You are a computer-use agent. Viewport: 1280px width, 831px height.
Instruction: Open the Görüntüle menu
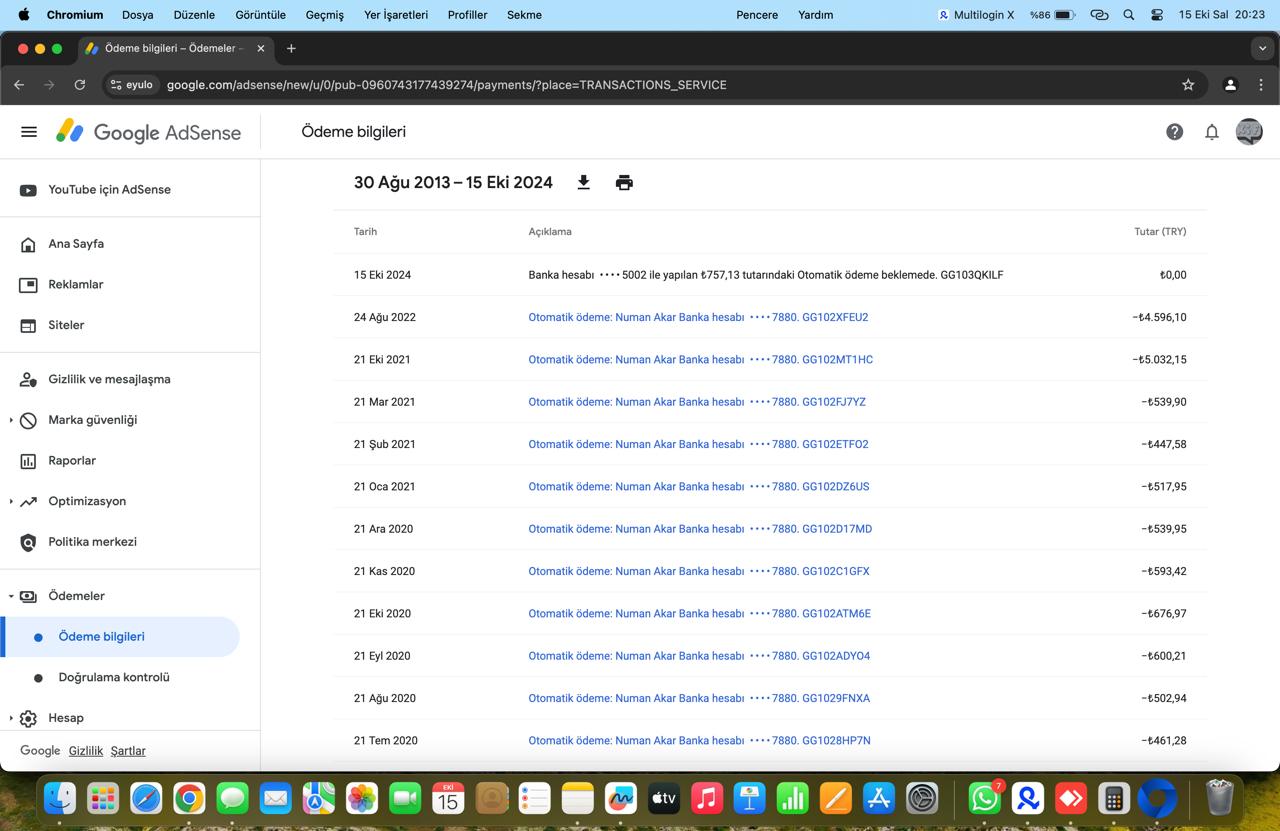pos(260,15)
